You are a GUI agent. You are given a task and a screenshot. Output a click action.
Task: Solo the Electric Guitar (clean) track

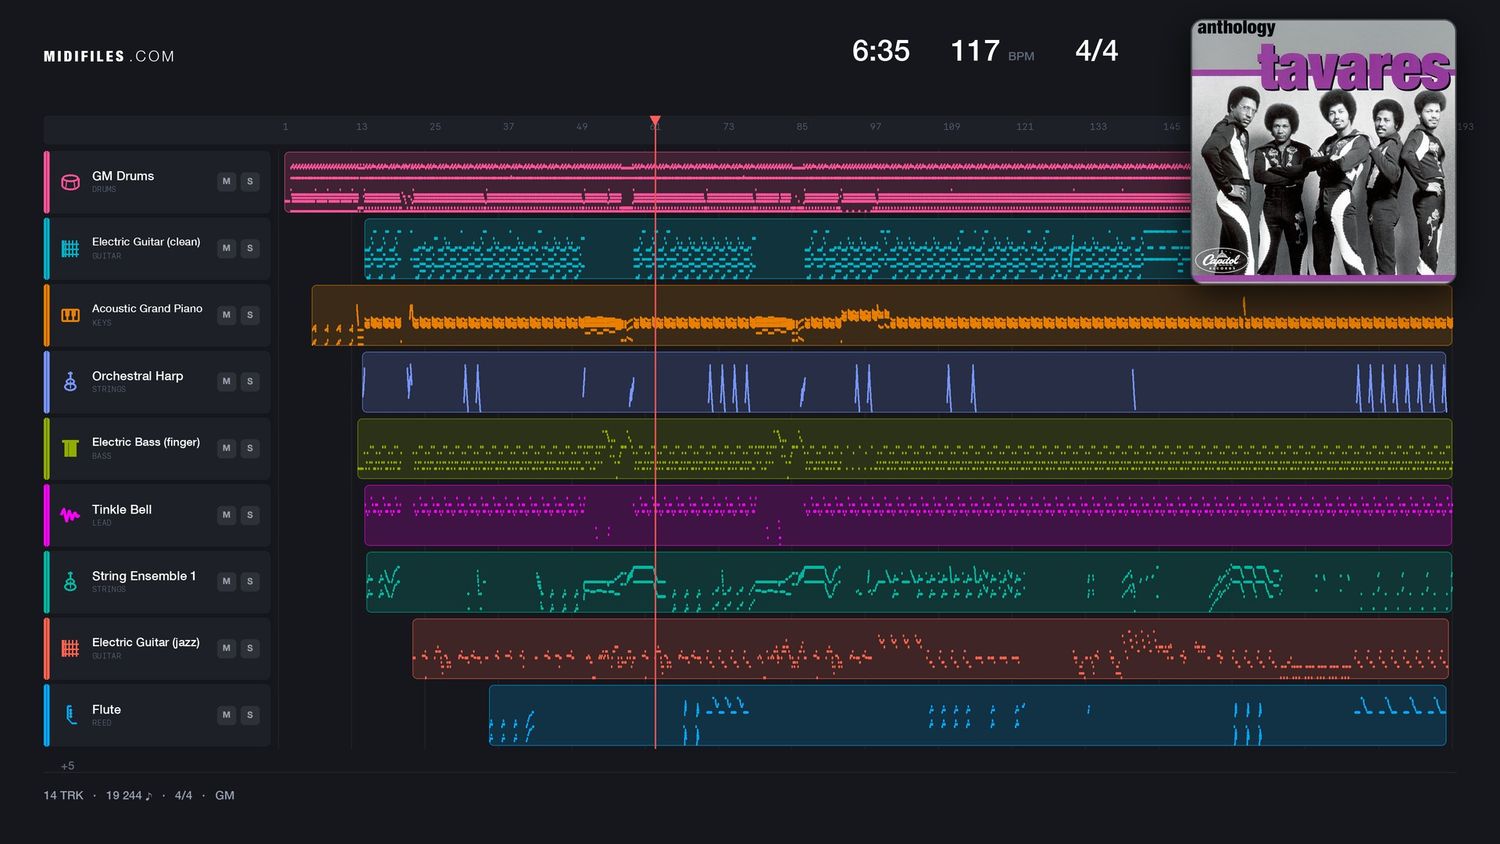250,248
